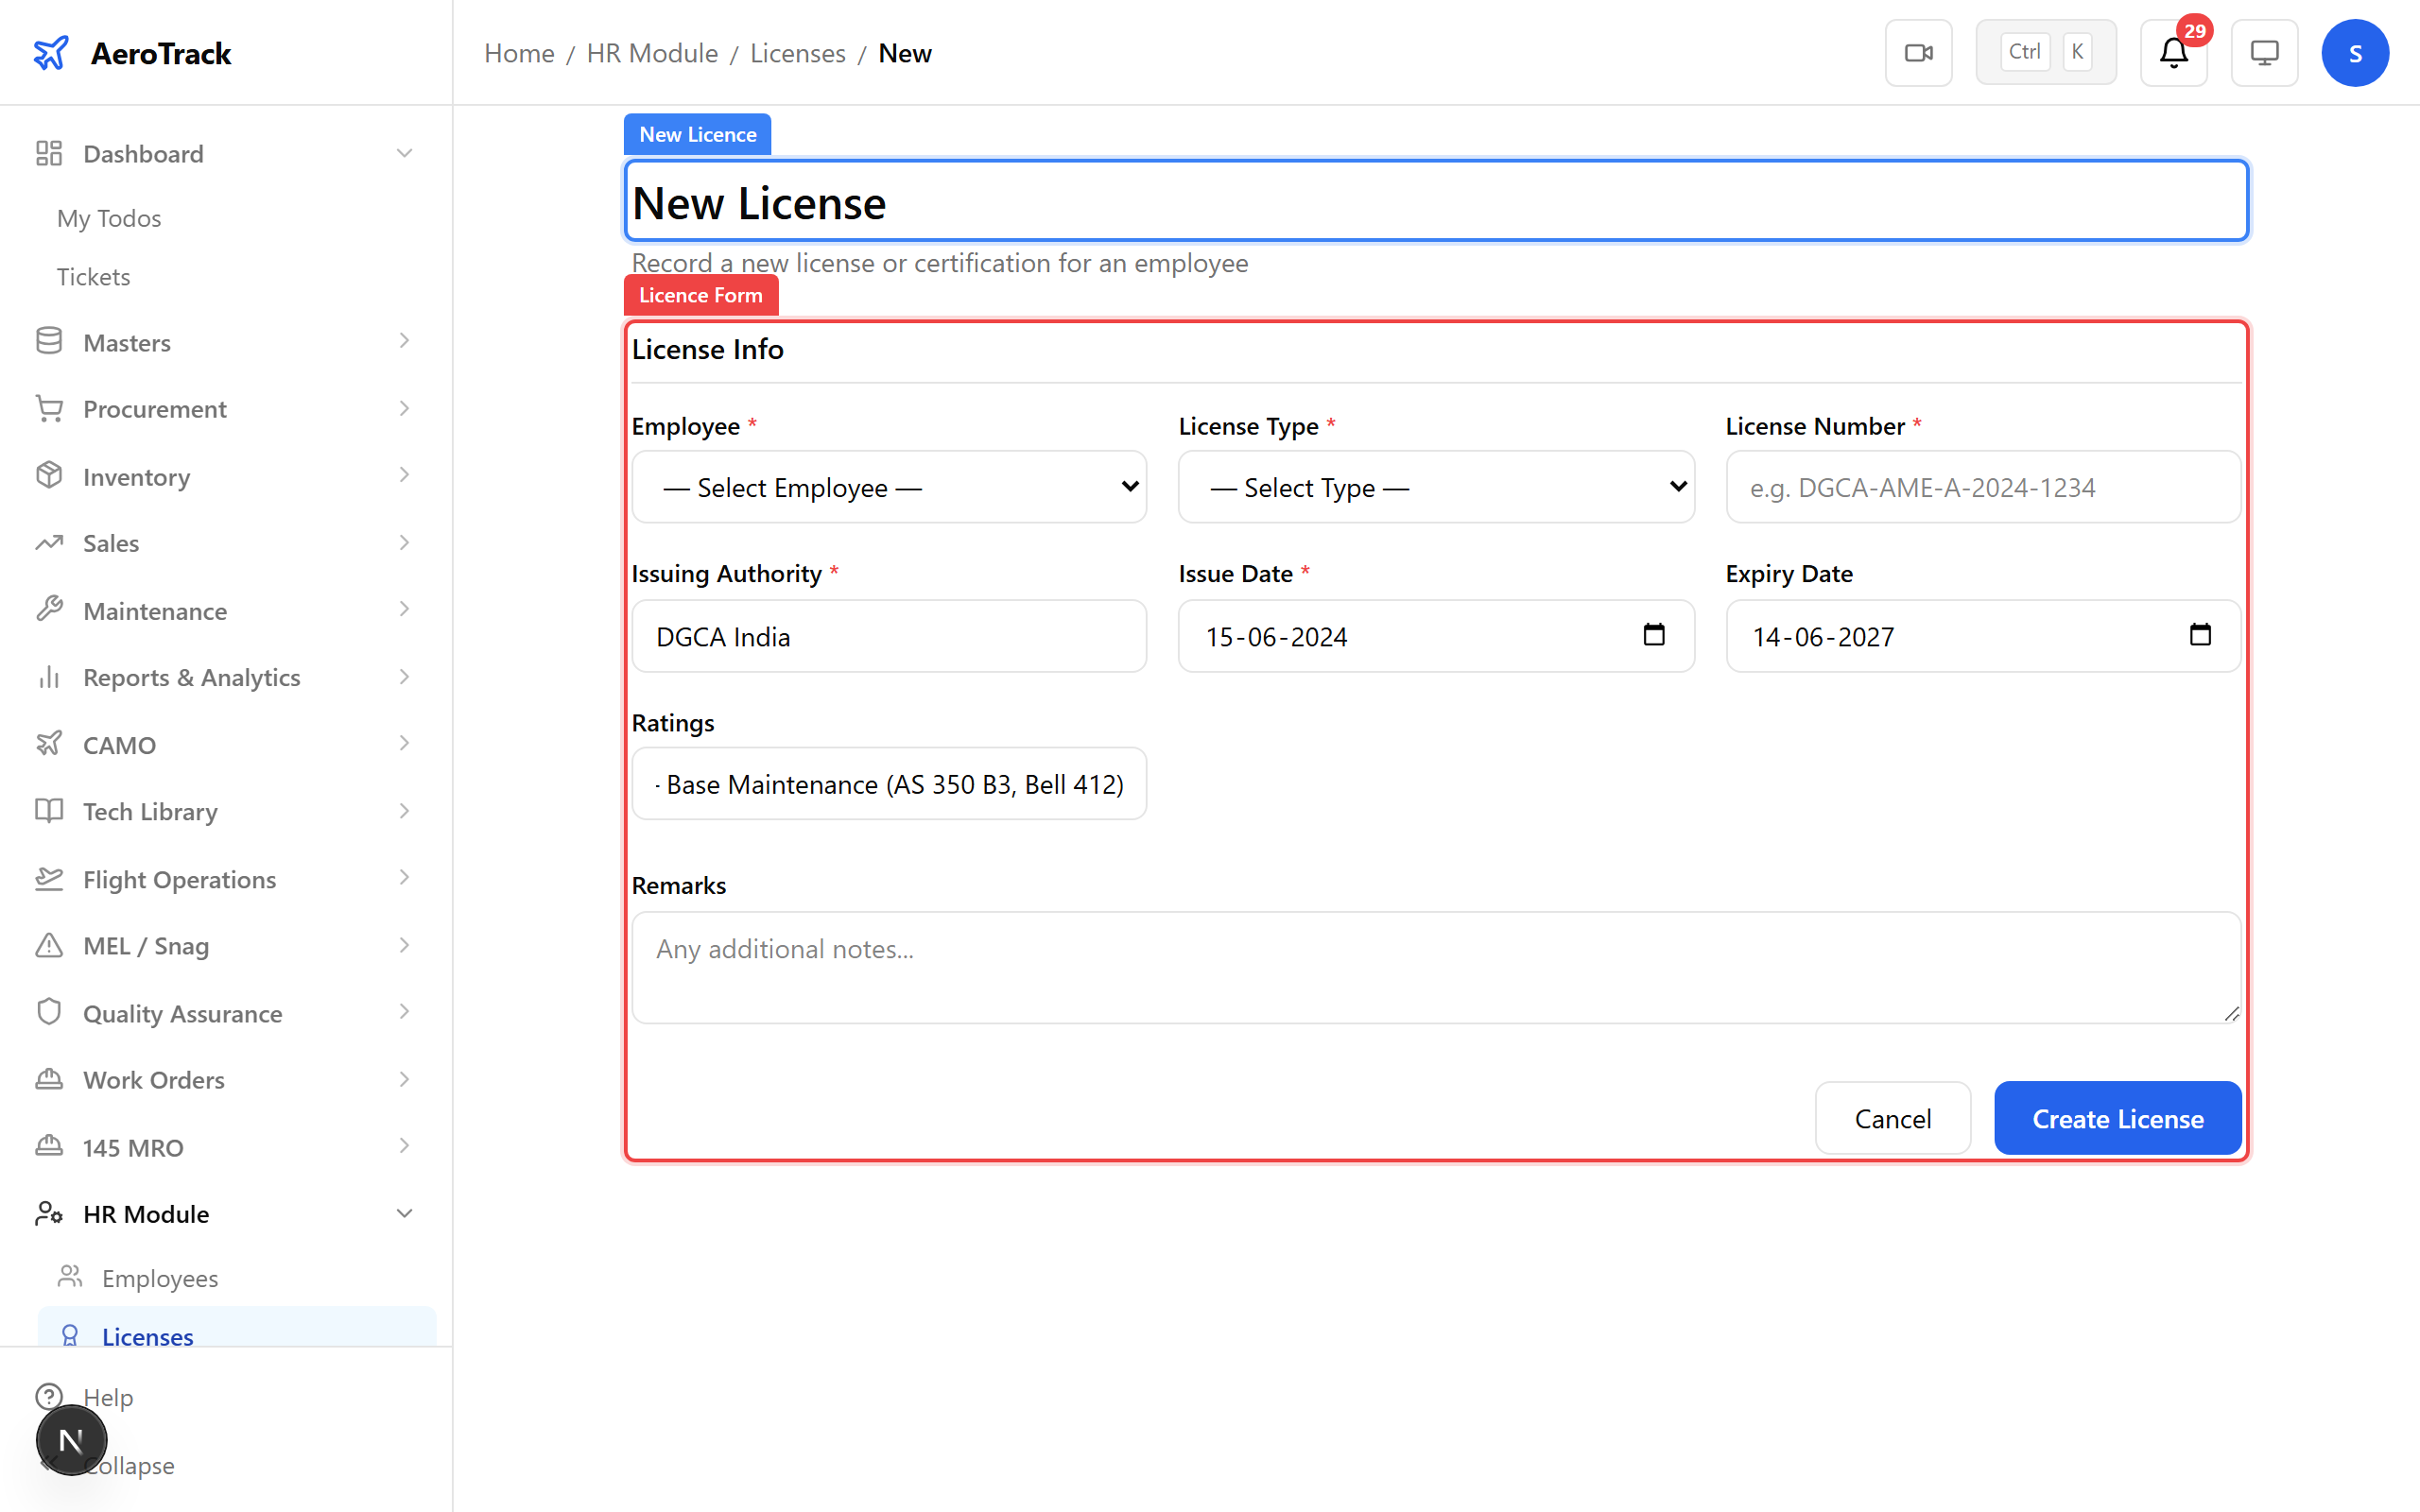
Task: Select the Quality Assurance shield icon
Action: tap(49, 1012)
